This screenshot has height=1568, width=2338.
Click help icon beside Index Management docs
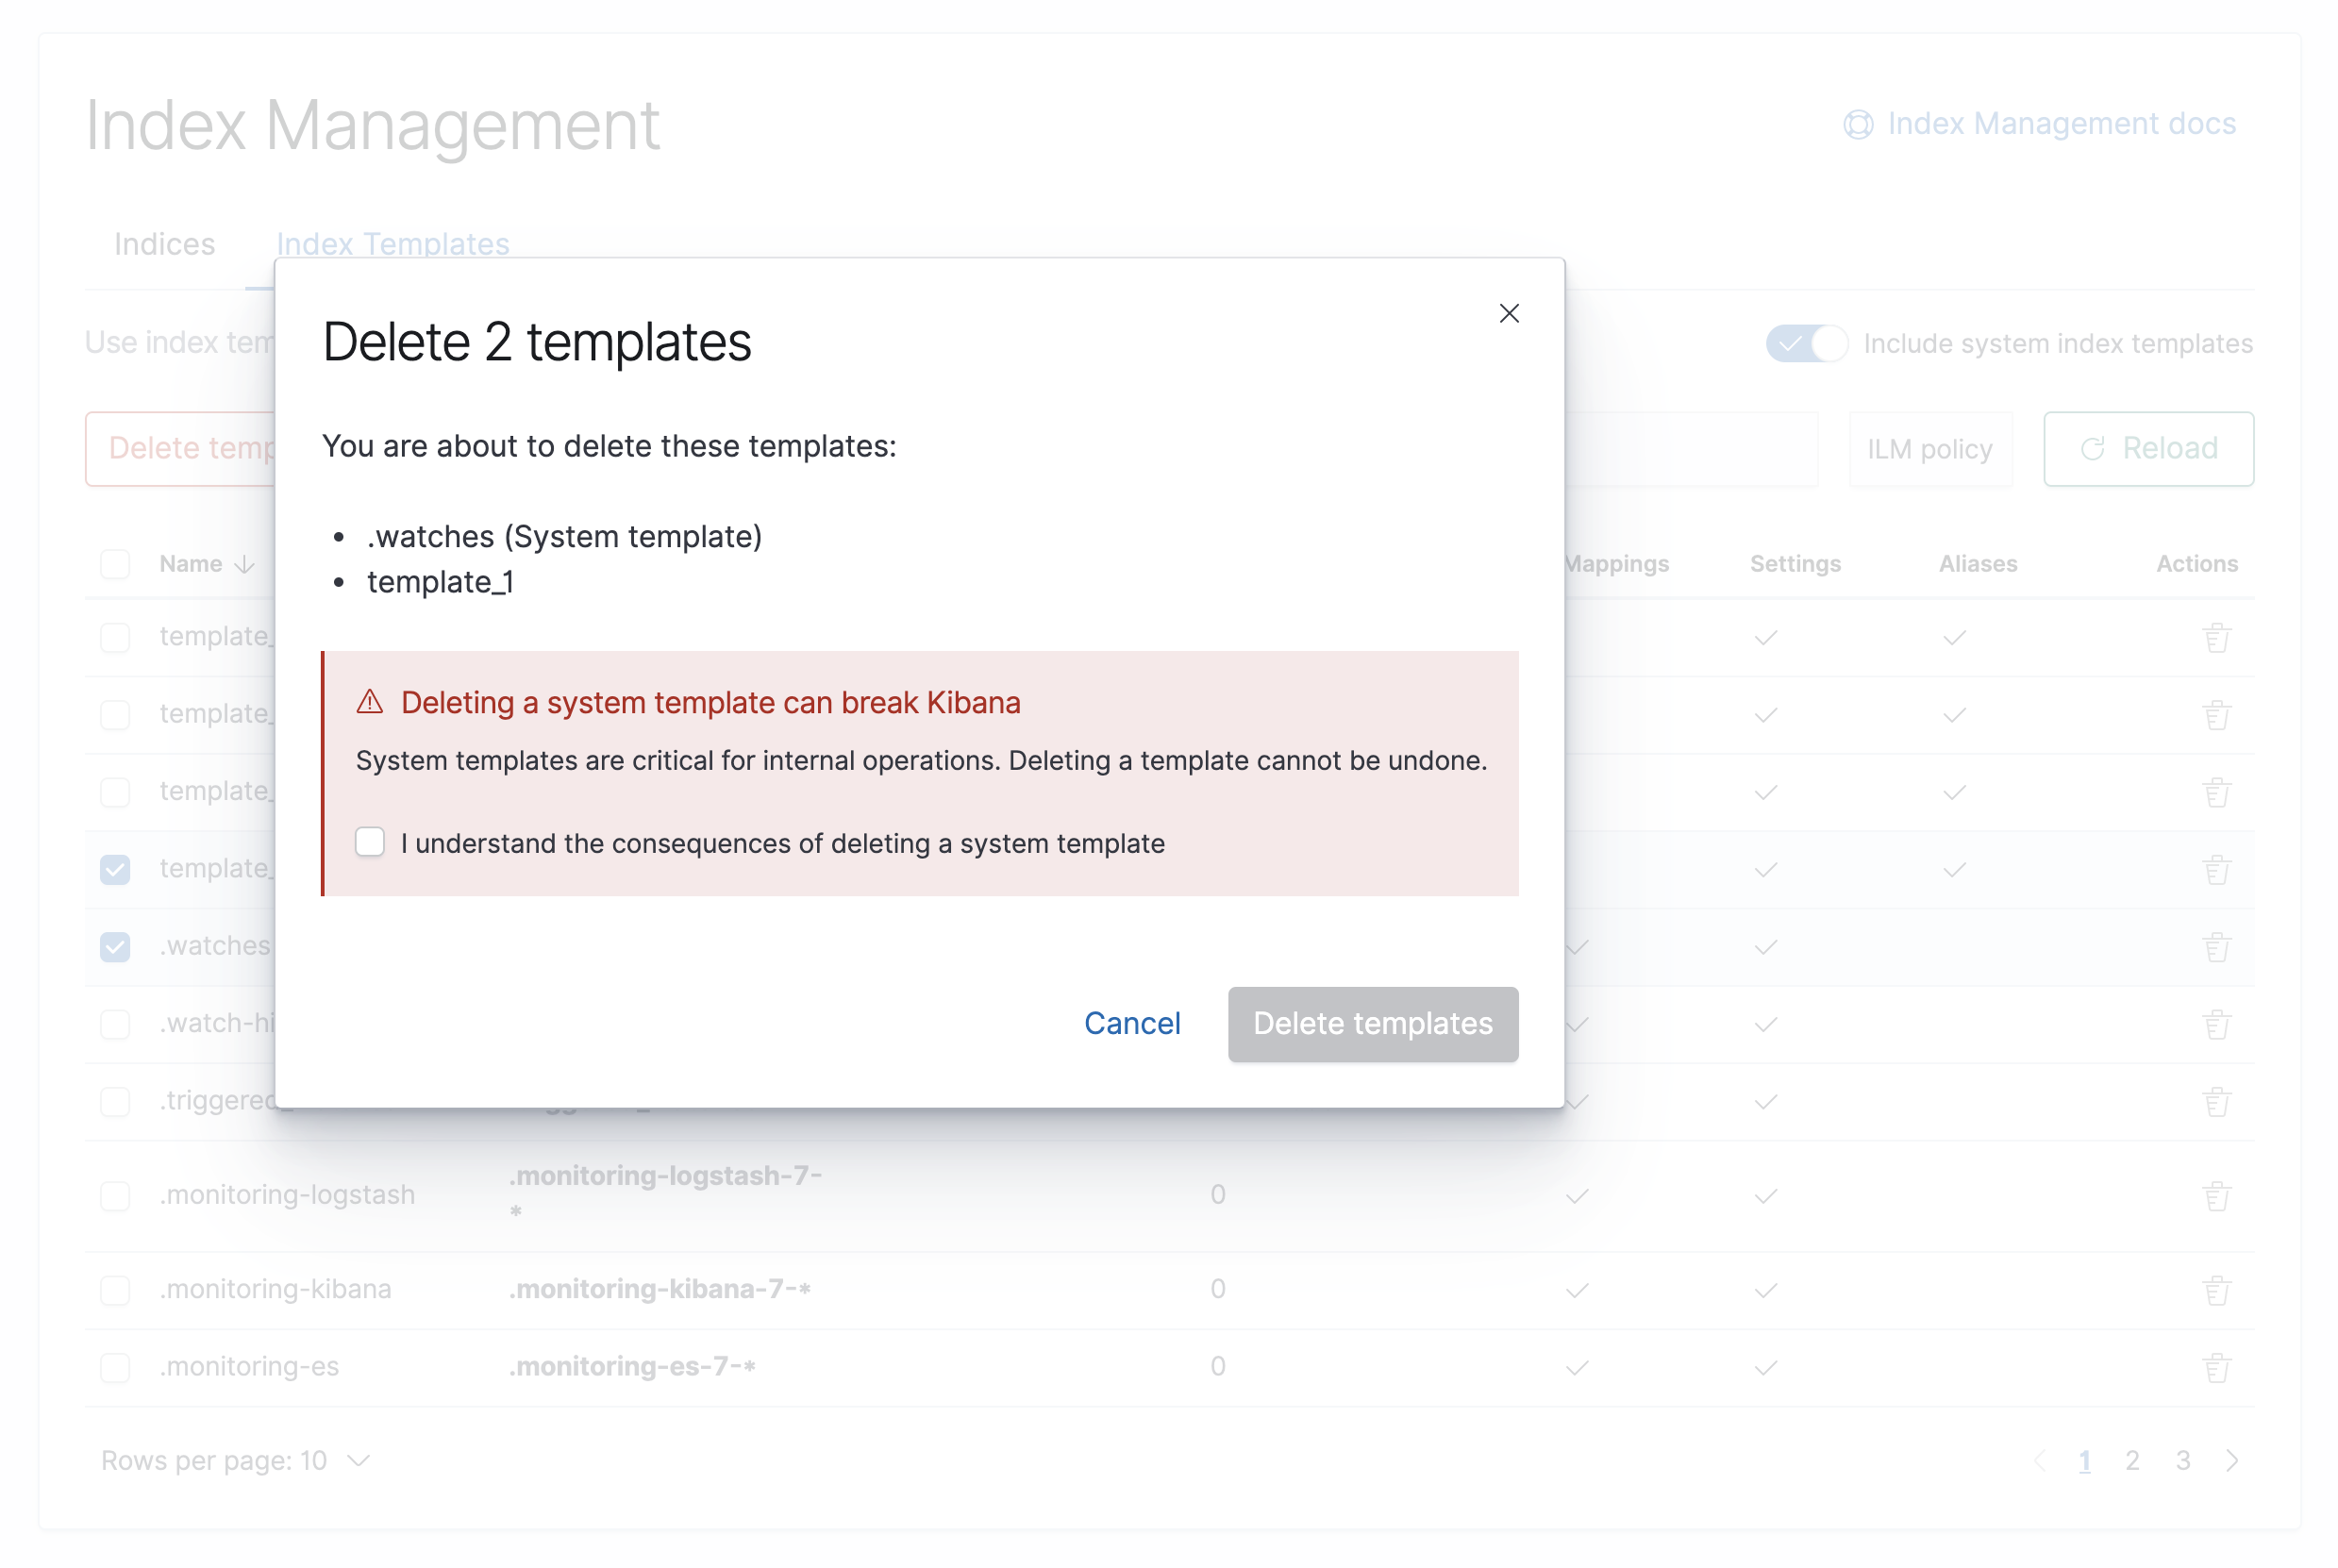(1857, 124)
